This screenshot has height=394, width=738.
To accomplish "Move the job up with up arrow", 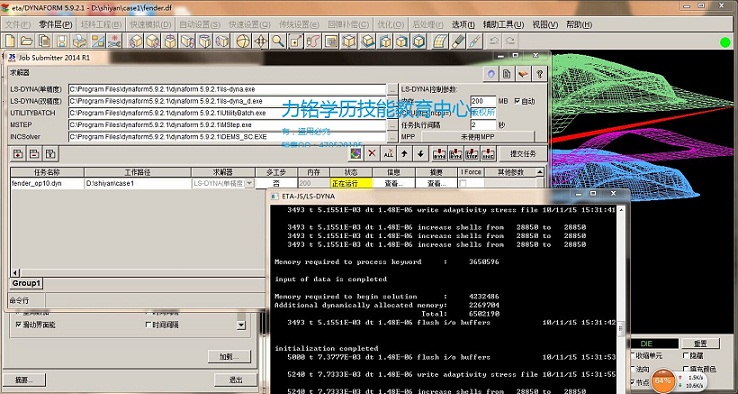I will tap(404, 153).
